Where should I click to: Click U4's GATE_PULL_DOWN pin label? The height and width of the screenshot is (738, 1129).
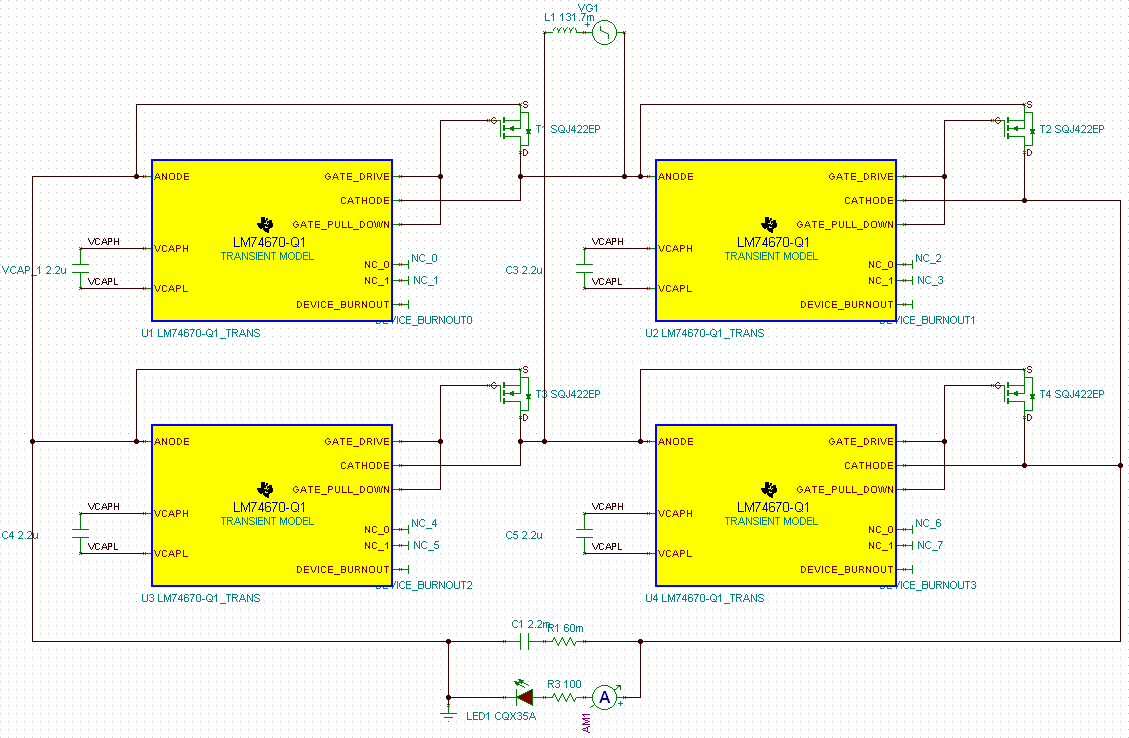click(845, 490)
